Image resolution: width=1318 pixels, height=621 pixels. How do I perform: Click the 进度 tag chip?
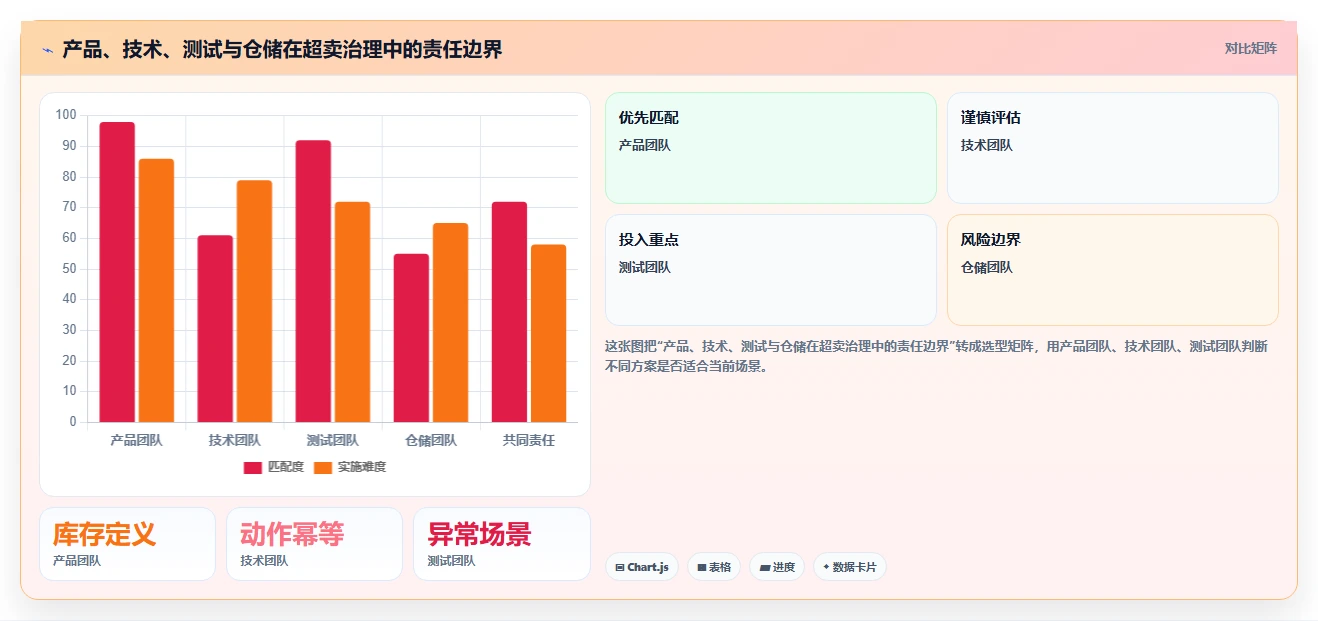tap(777, 567)
